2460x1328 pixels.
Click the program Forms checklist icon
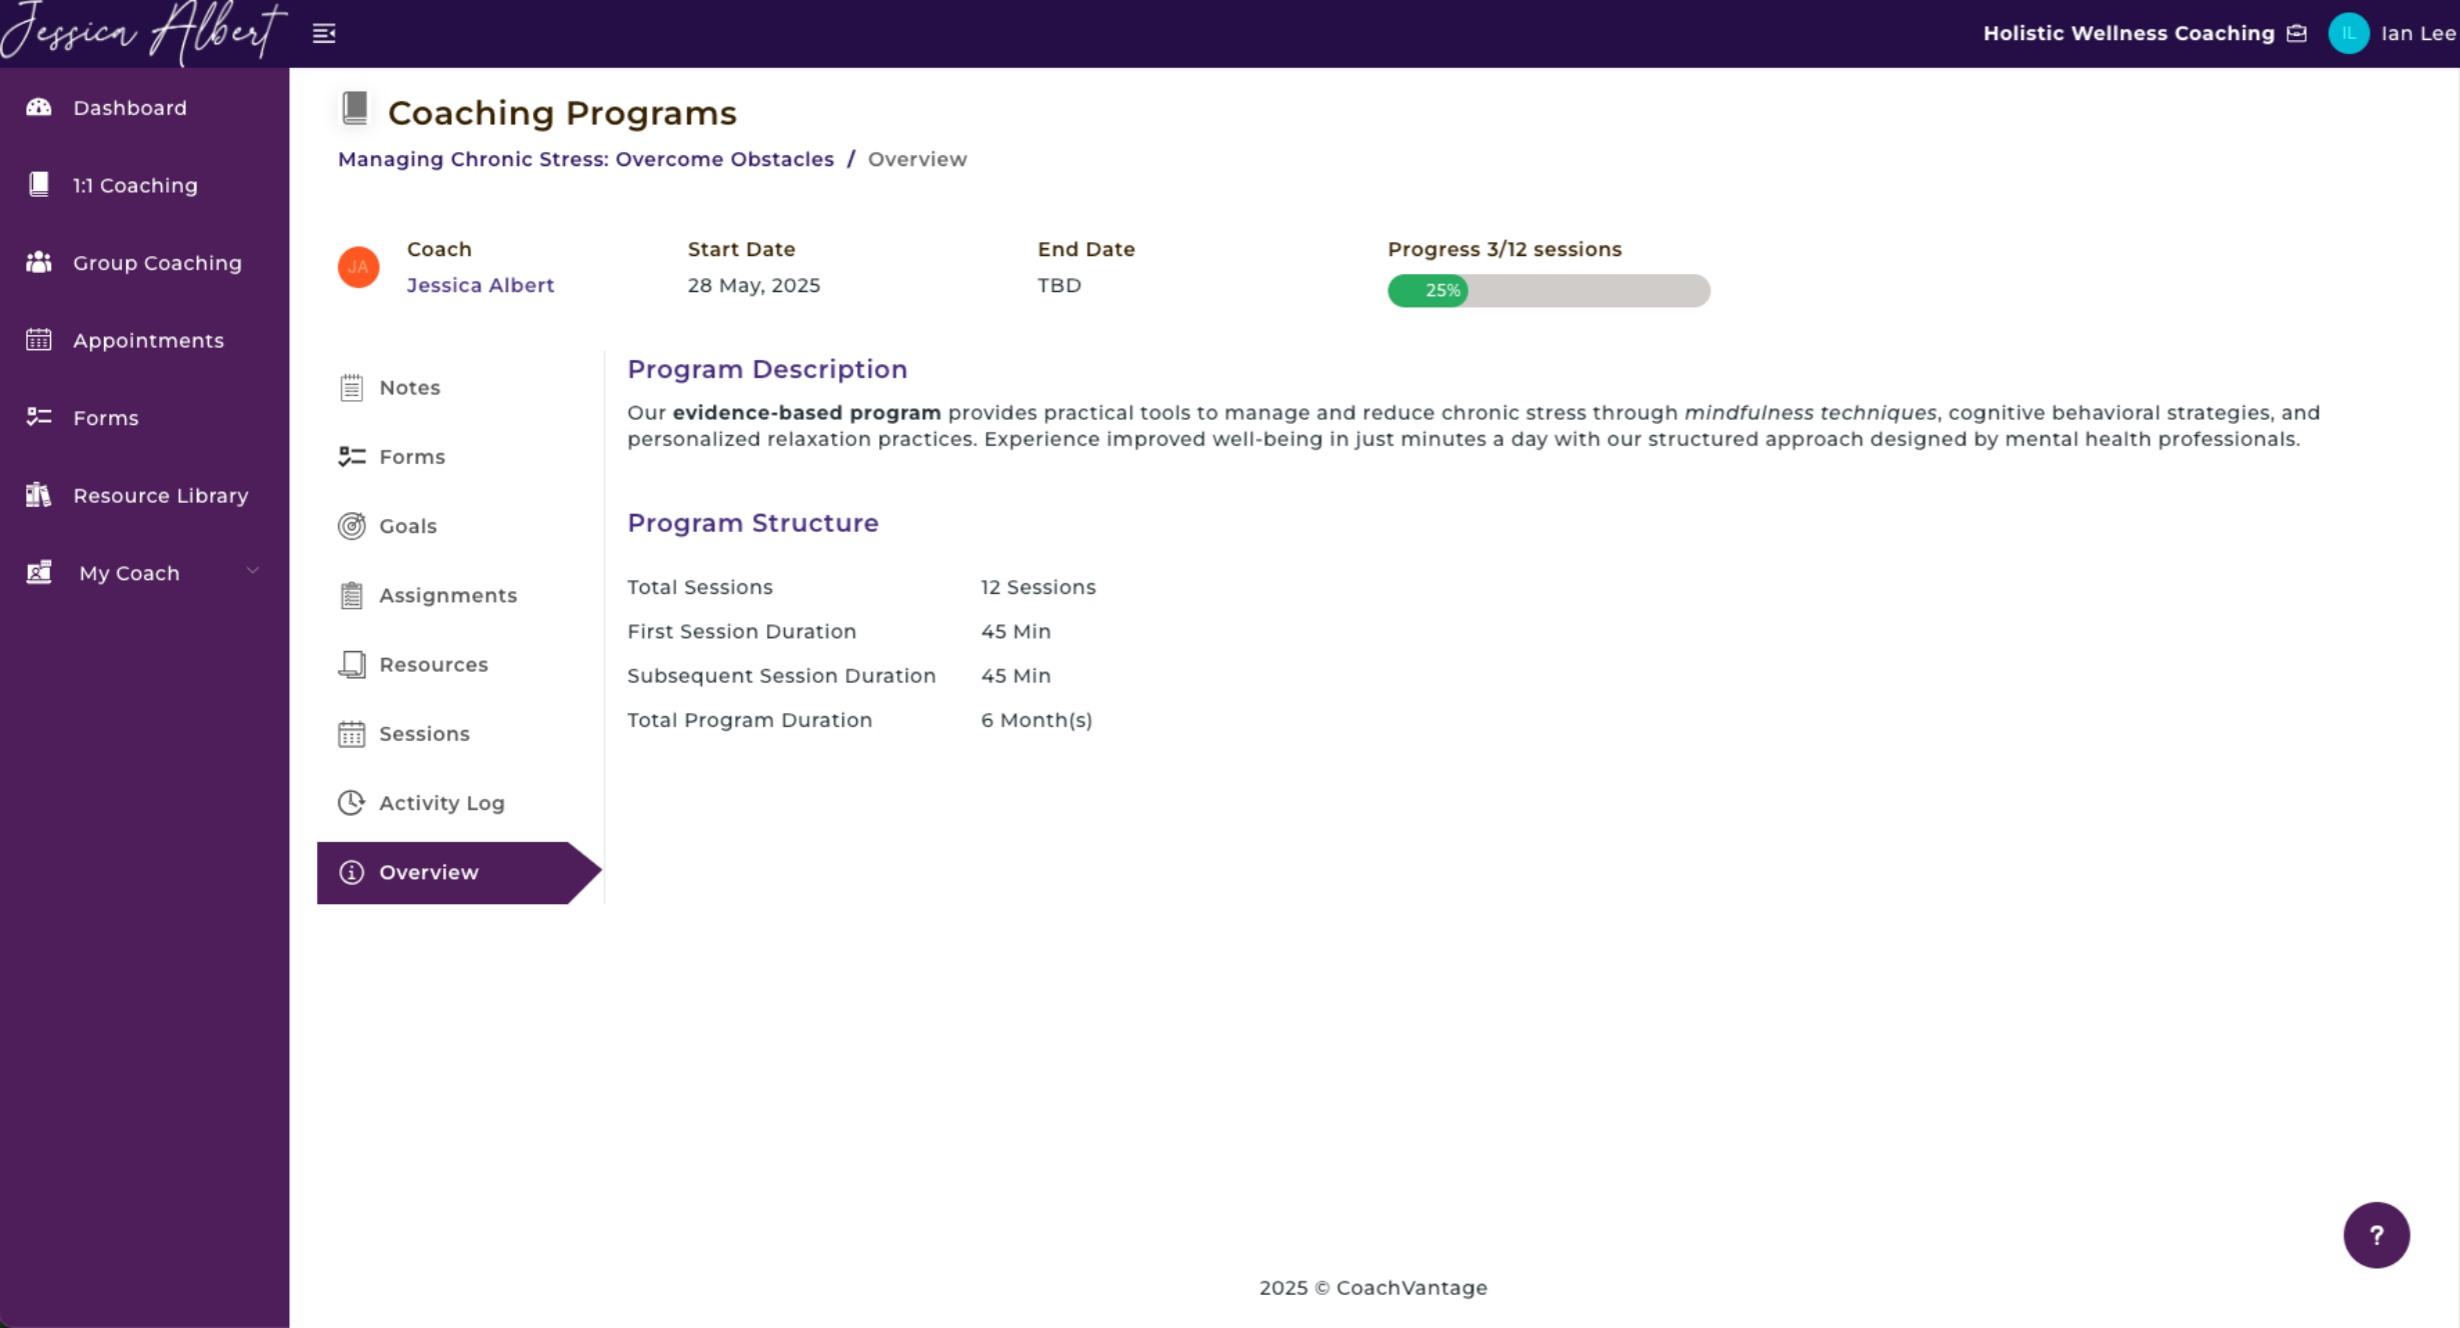pos(351,457)
